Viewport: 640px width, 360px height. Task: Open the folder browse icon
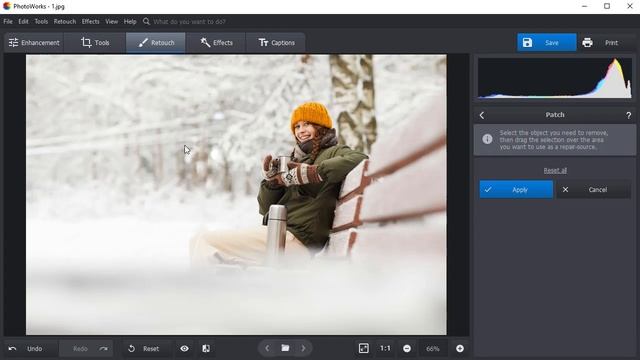(x=285, y=348)
